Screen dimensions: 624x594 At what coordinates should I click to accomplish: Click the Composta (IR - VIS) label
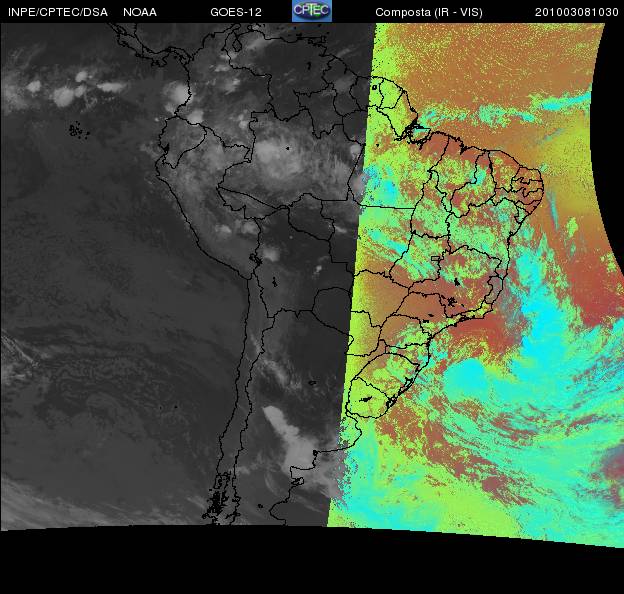coord(429,12)
